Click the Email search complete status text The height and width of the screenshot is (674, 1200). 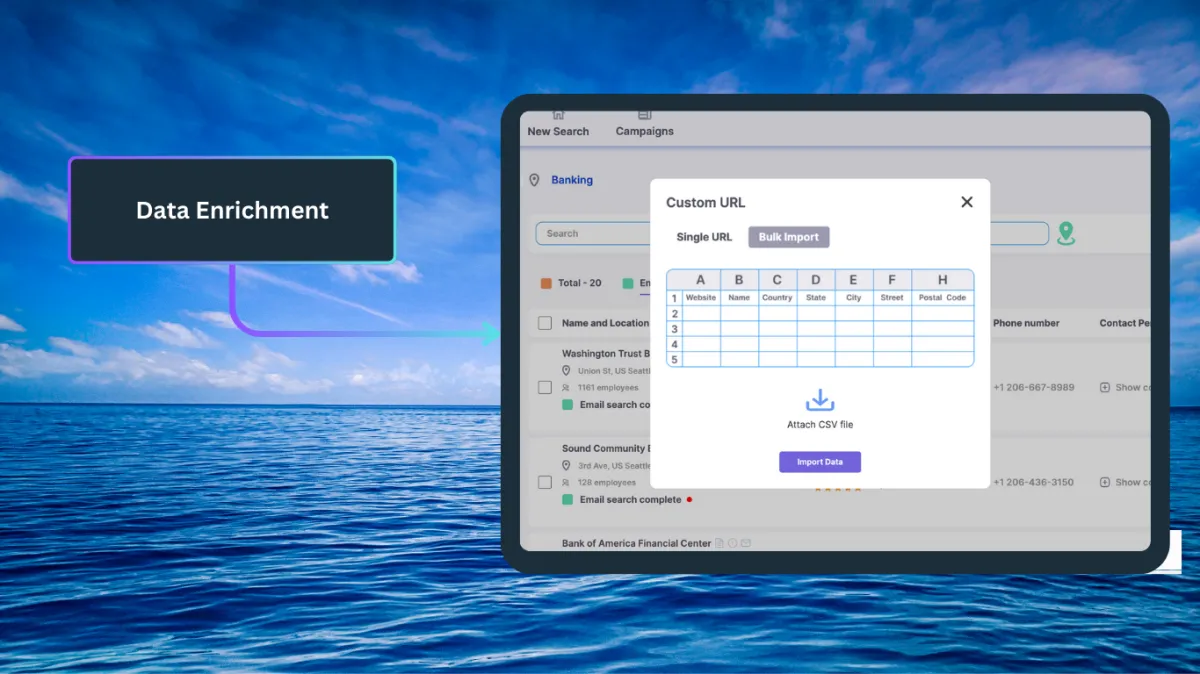[630, 499]
